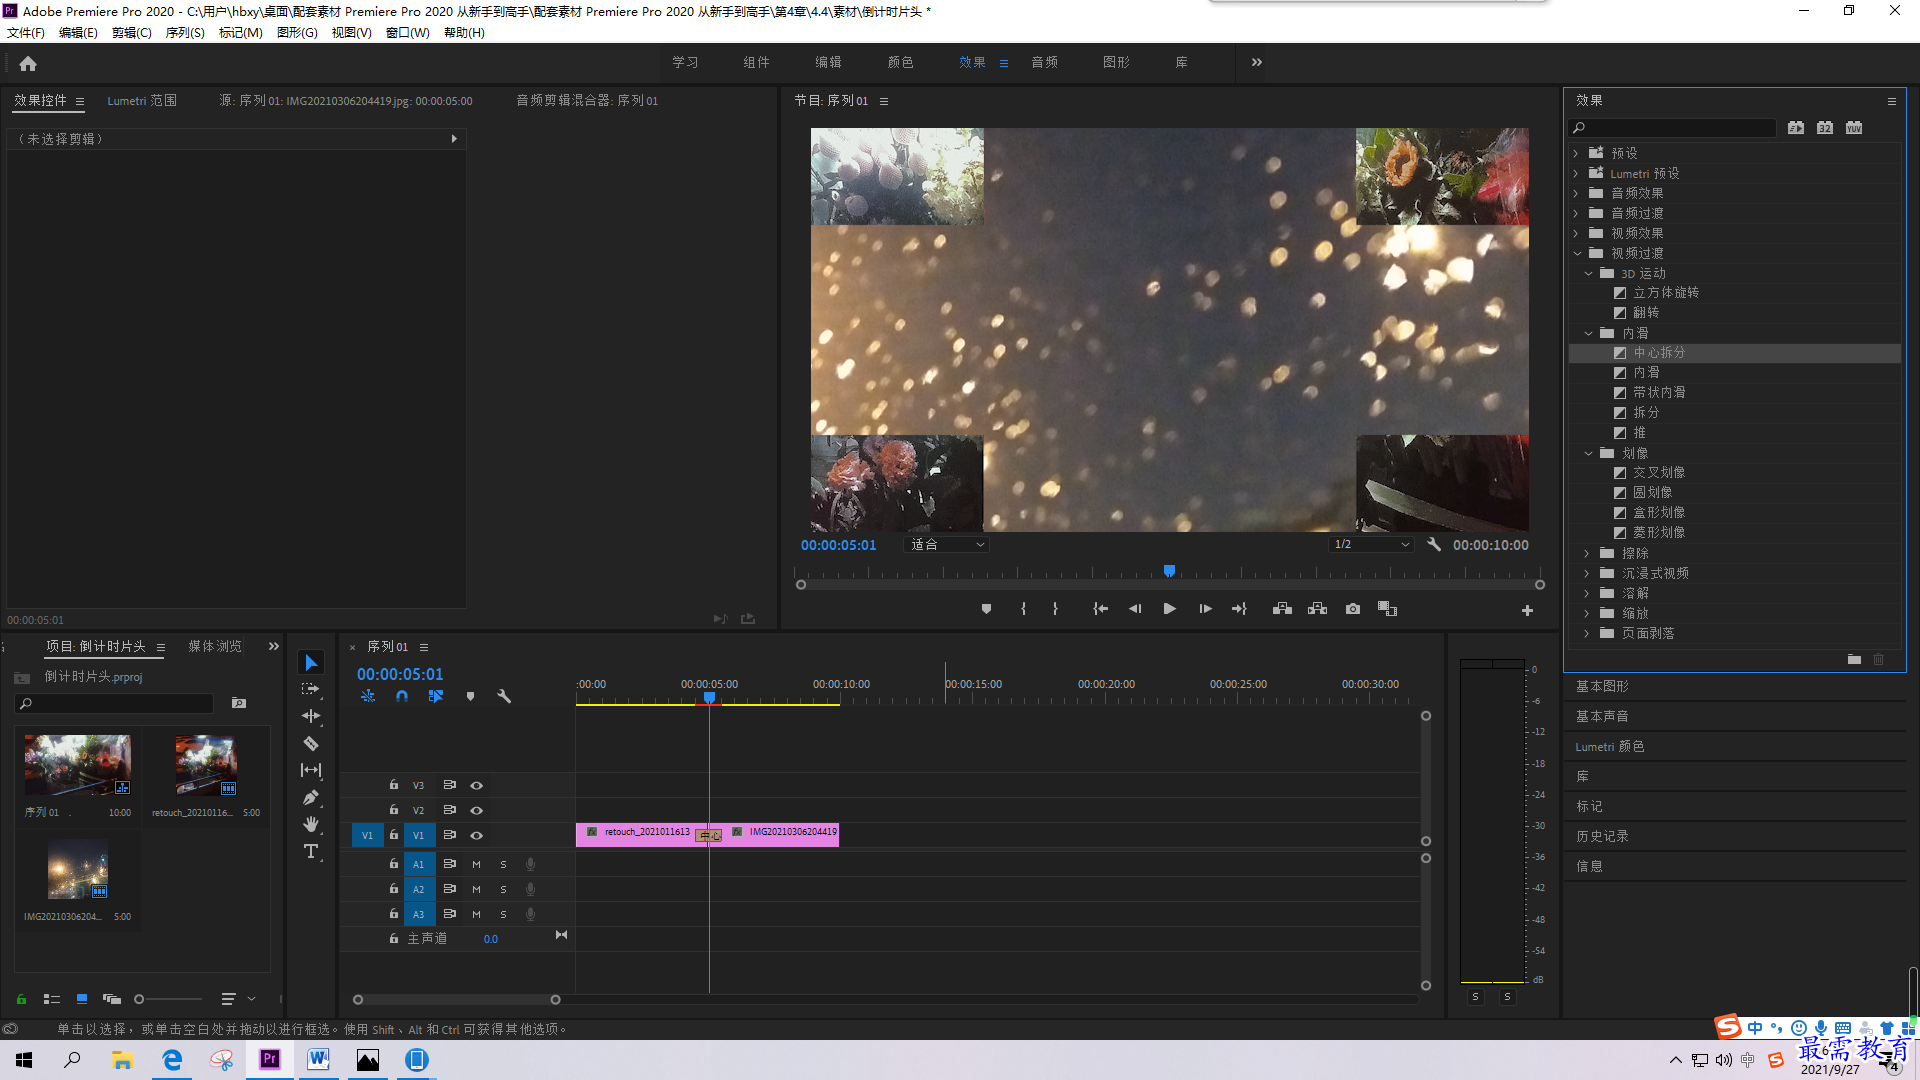Open the 序列(S) menu

click(x=185, y=33)
